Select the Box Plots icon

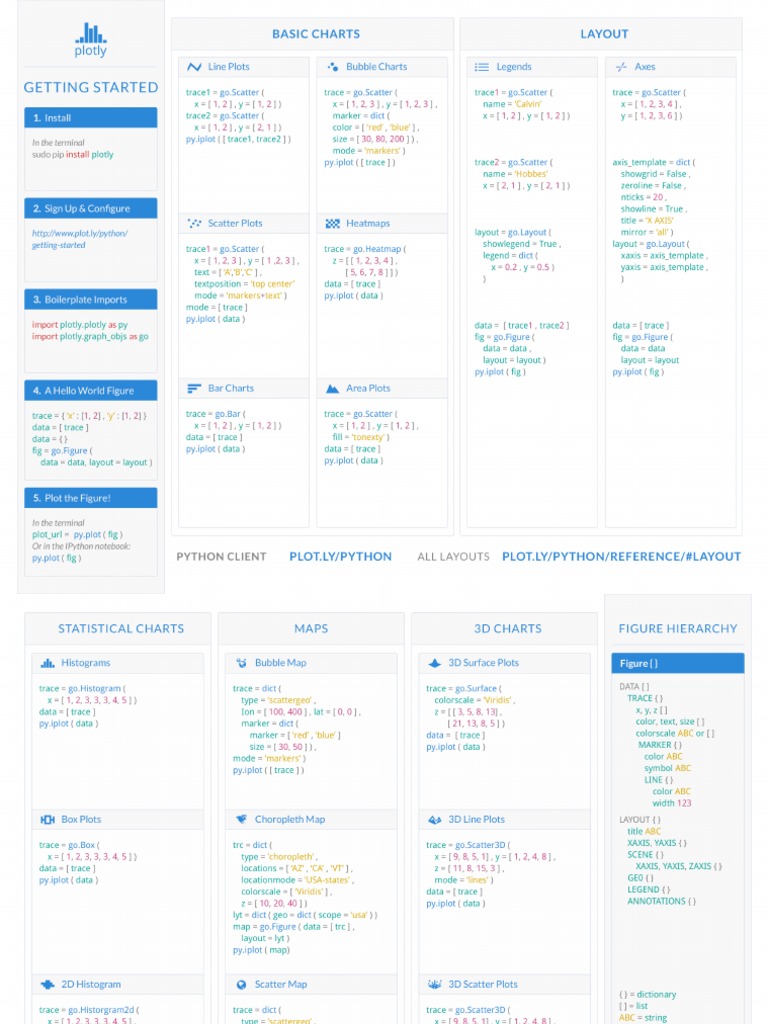pos(48,820)
